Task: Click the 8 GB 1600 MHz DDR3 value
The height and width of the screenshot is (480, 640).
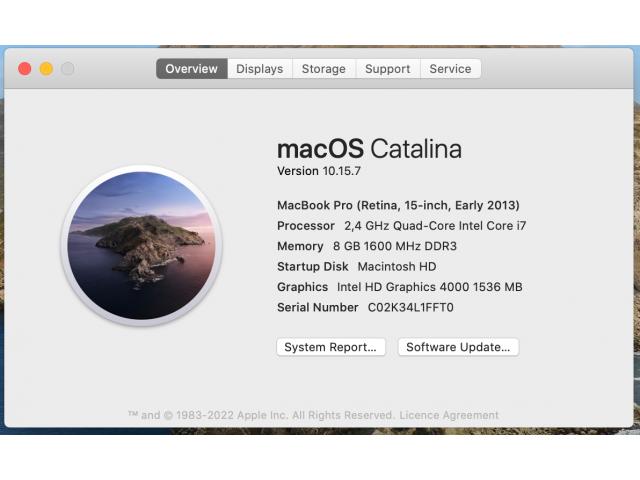Action: 395,246
